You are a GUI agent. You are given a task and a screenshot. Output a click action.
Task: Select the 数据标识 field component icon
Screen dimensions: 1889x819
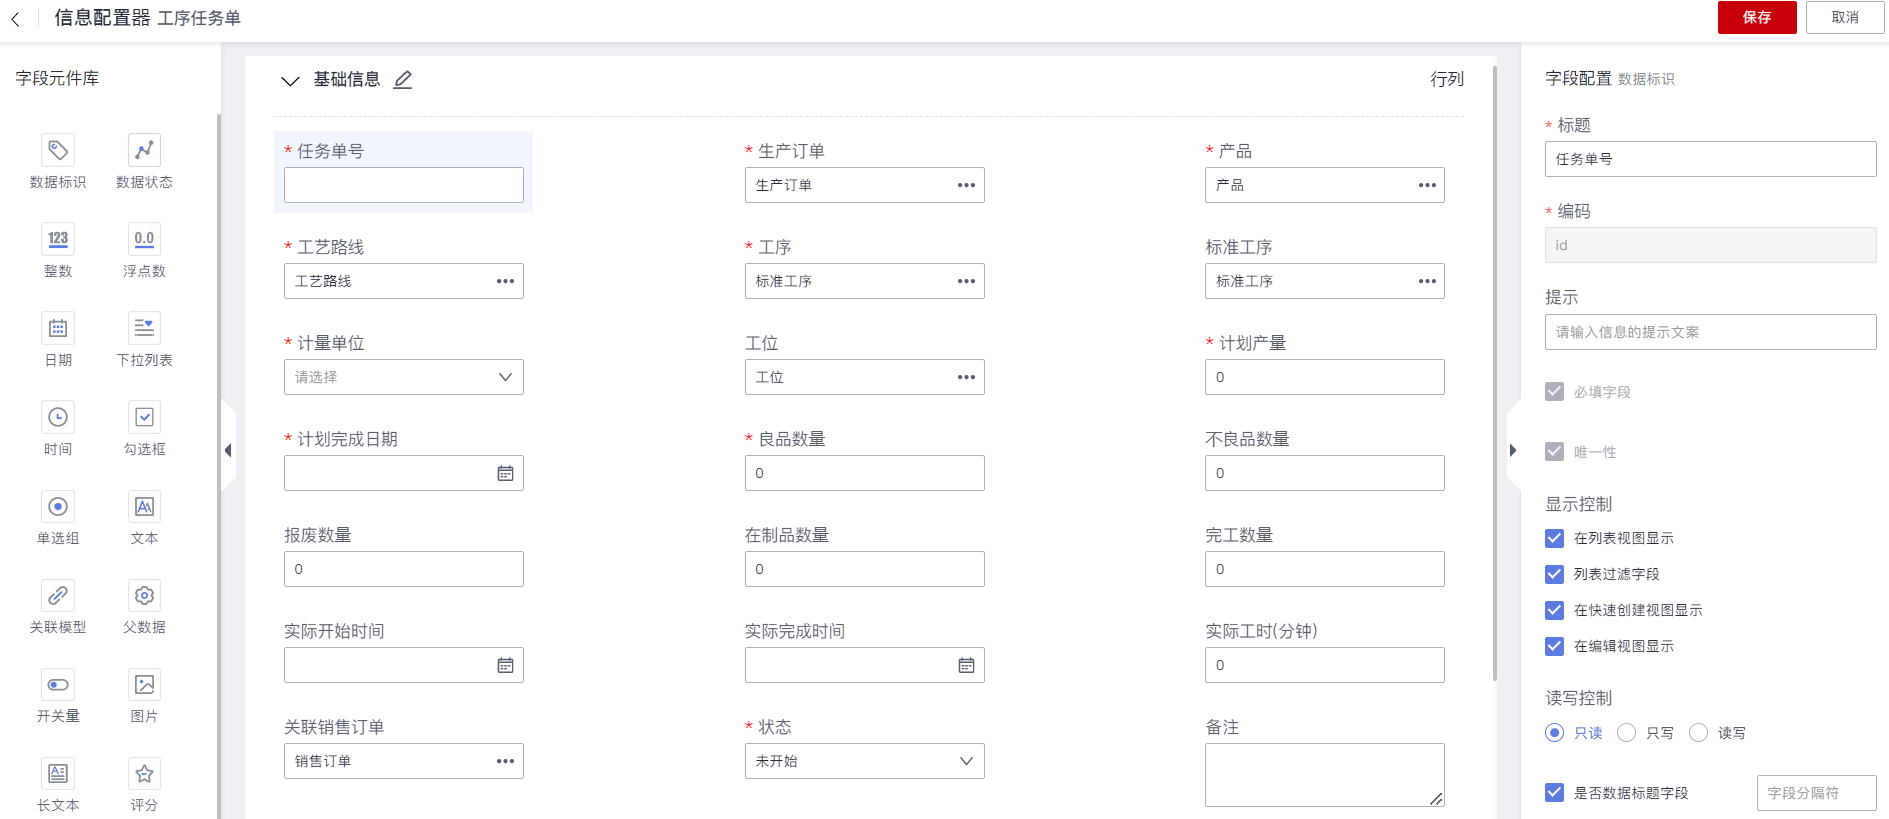point(58,150)
